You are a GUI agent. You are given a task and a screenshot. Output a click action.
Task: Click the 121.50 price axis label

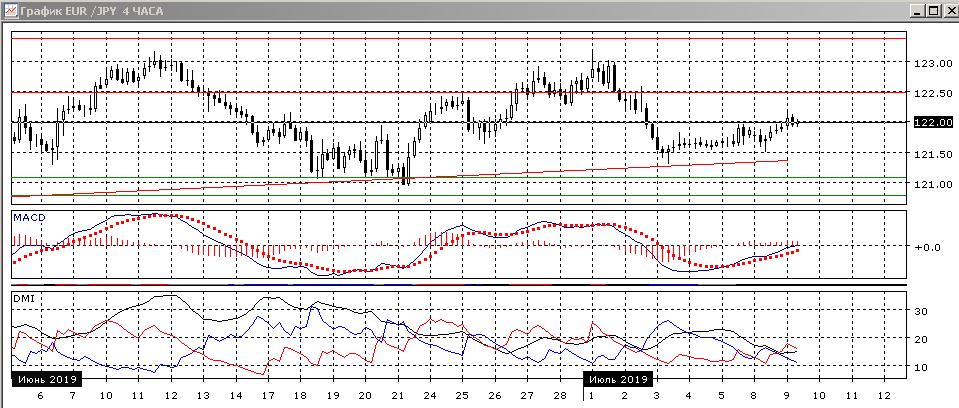[931, 154]
